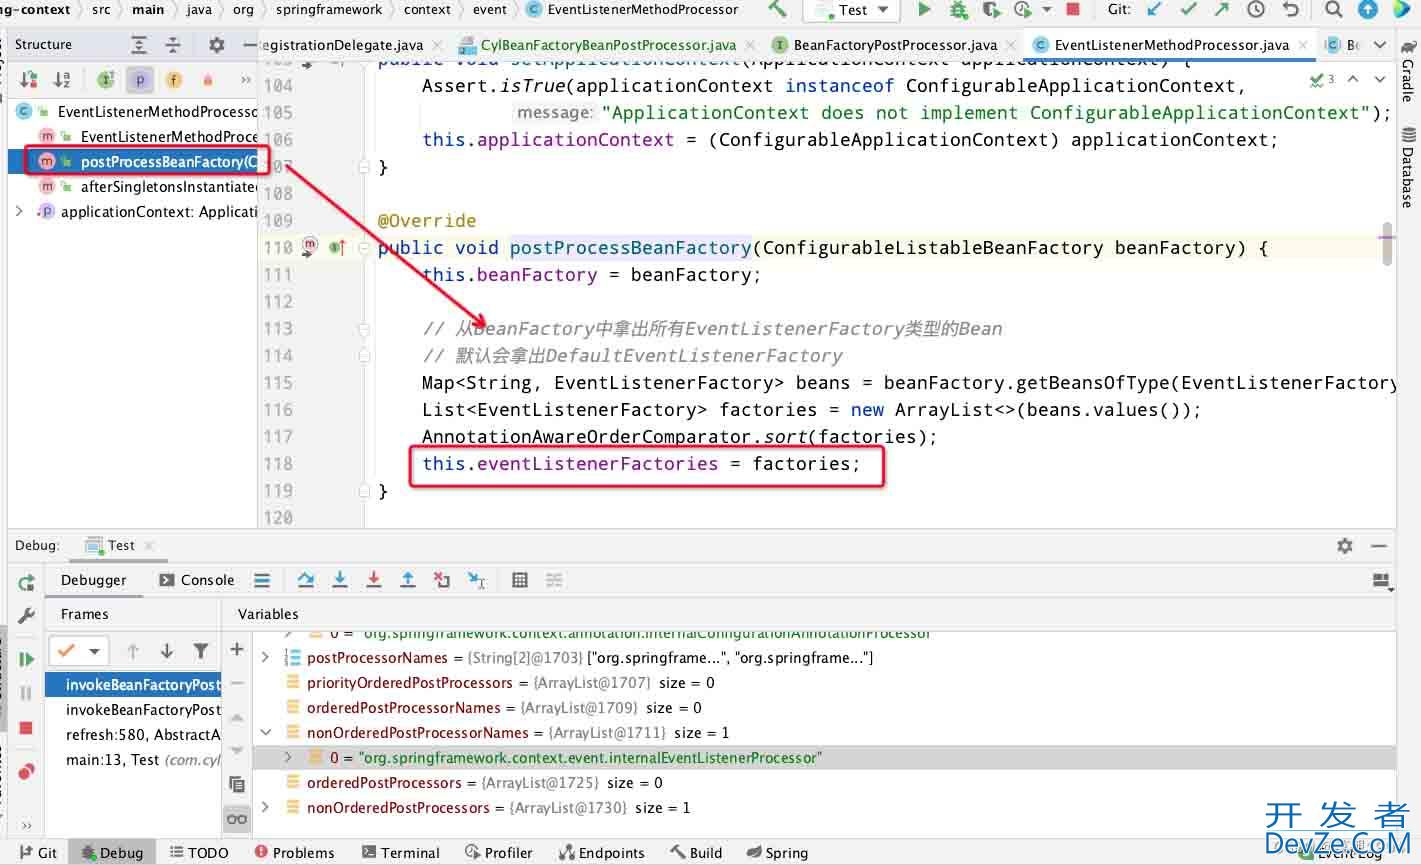Expand postProcessorNames variable
Image resolution: width=1421 pixels, height=865 pixels.
click(265, 657)
